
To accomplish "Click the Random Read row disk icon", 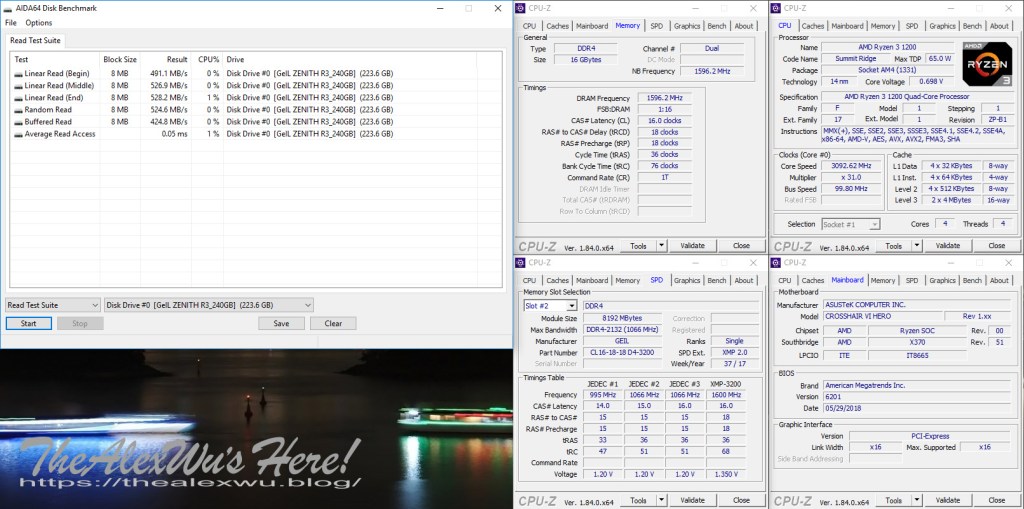I will click(x=18, y=109).
